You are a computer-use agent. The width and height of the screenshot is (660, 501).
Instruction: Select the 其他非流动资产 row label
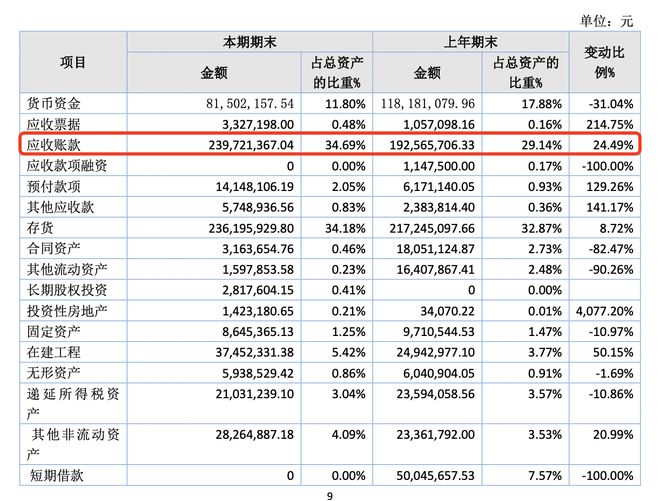point(73,444)
